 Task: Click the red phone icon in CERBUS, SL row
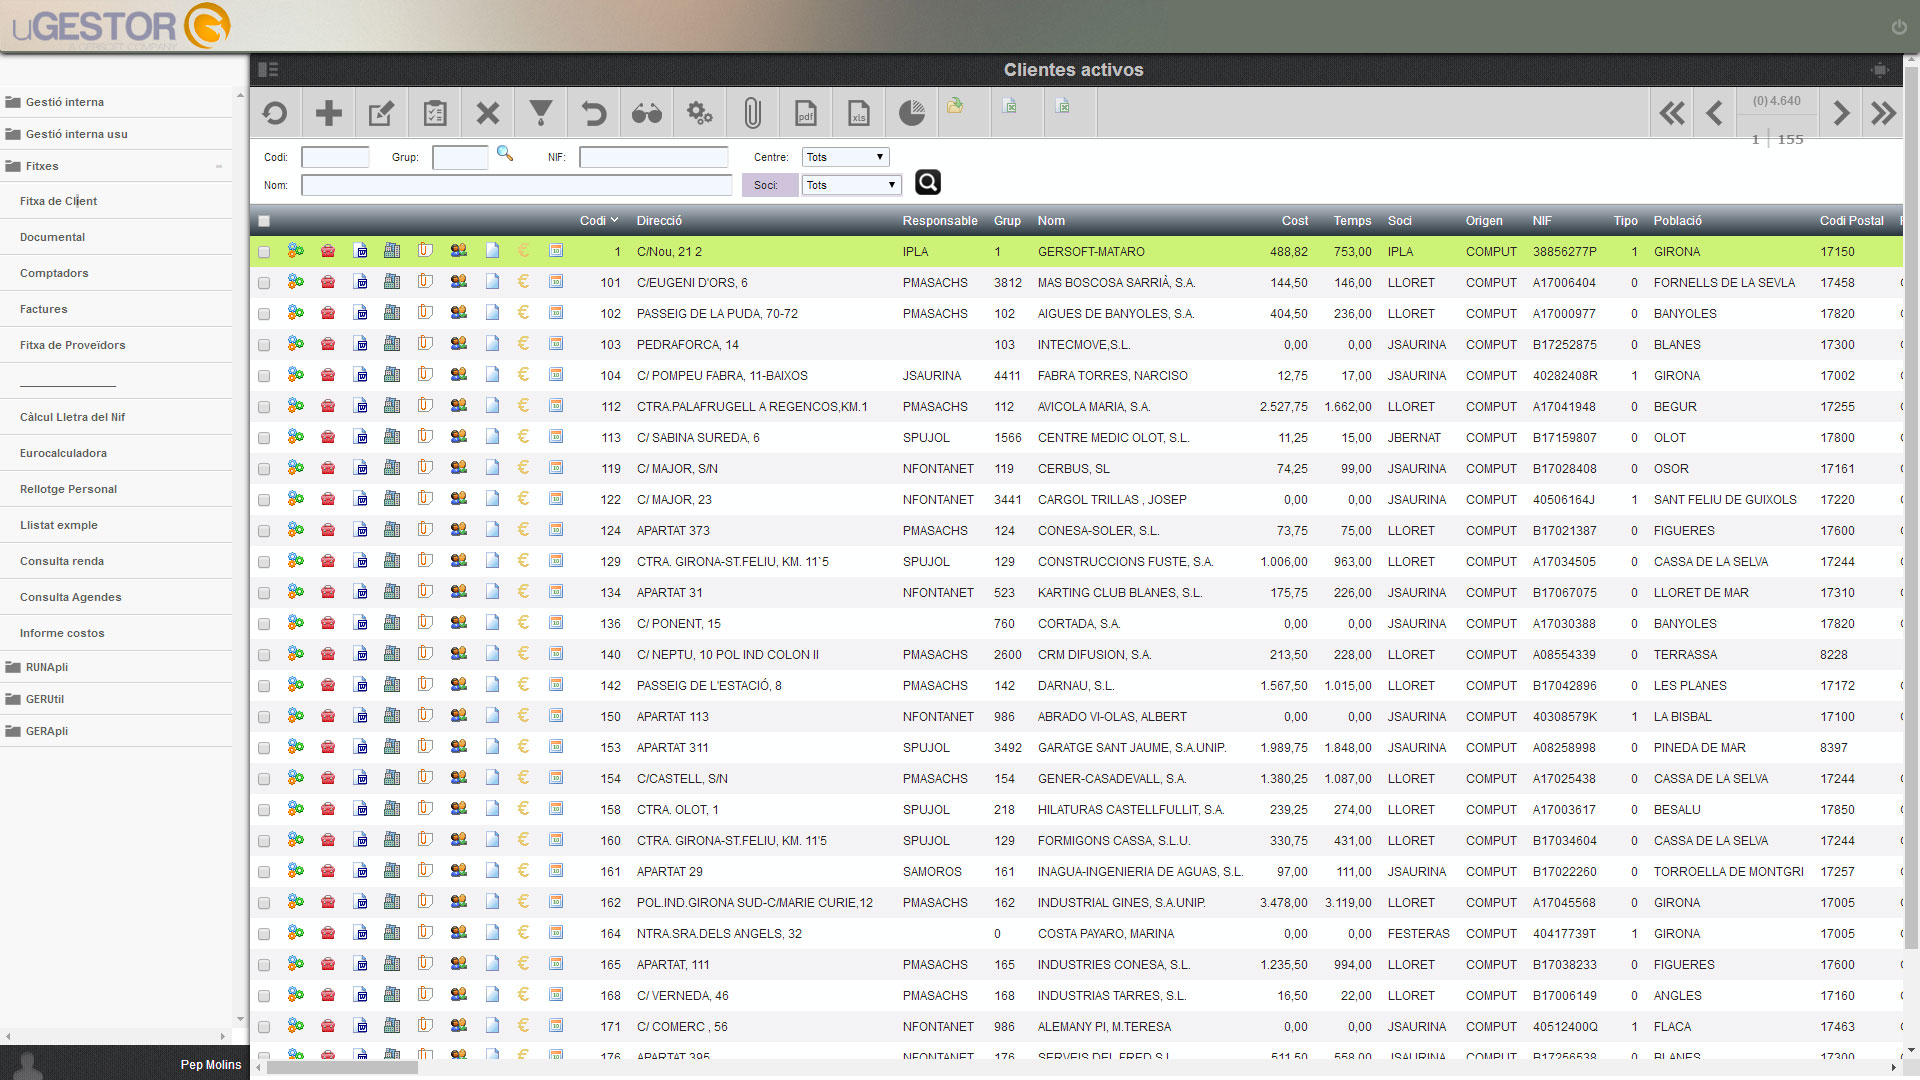click(328, 468)
